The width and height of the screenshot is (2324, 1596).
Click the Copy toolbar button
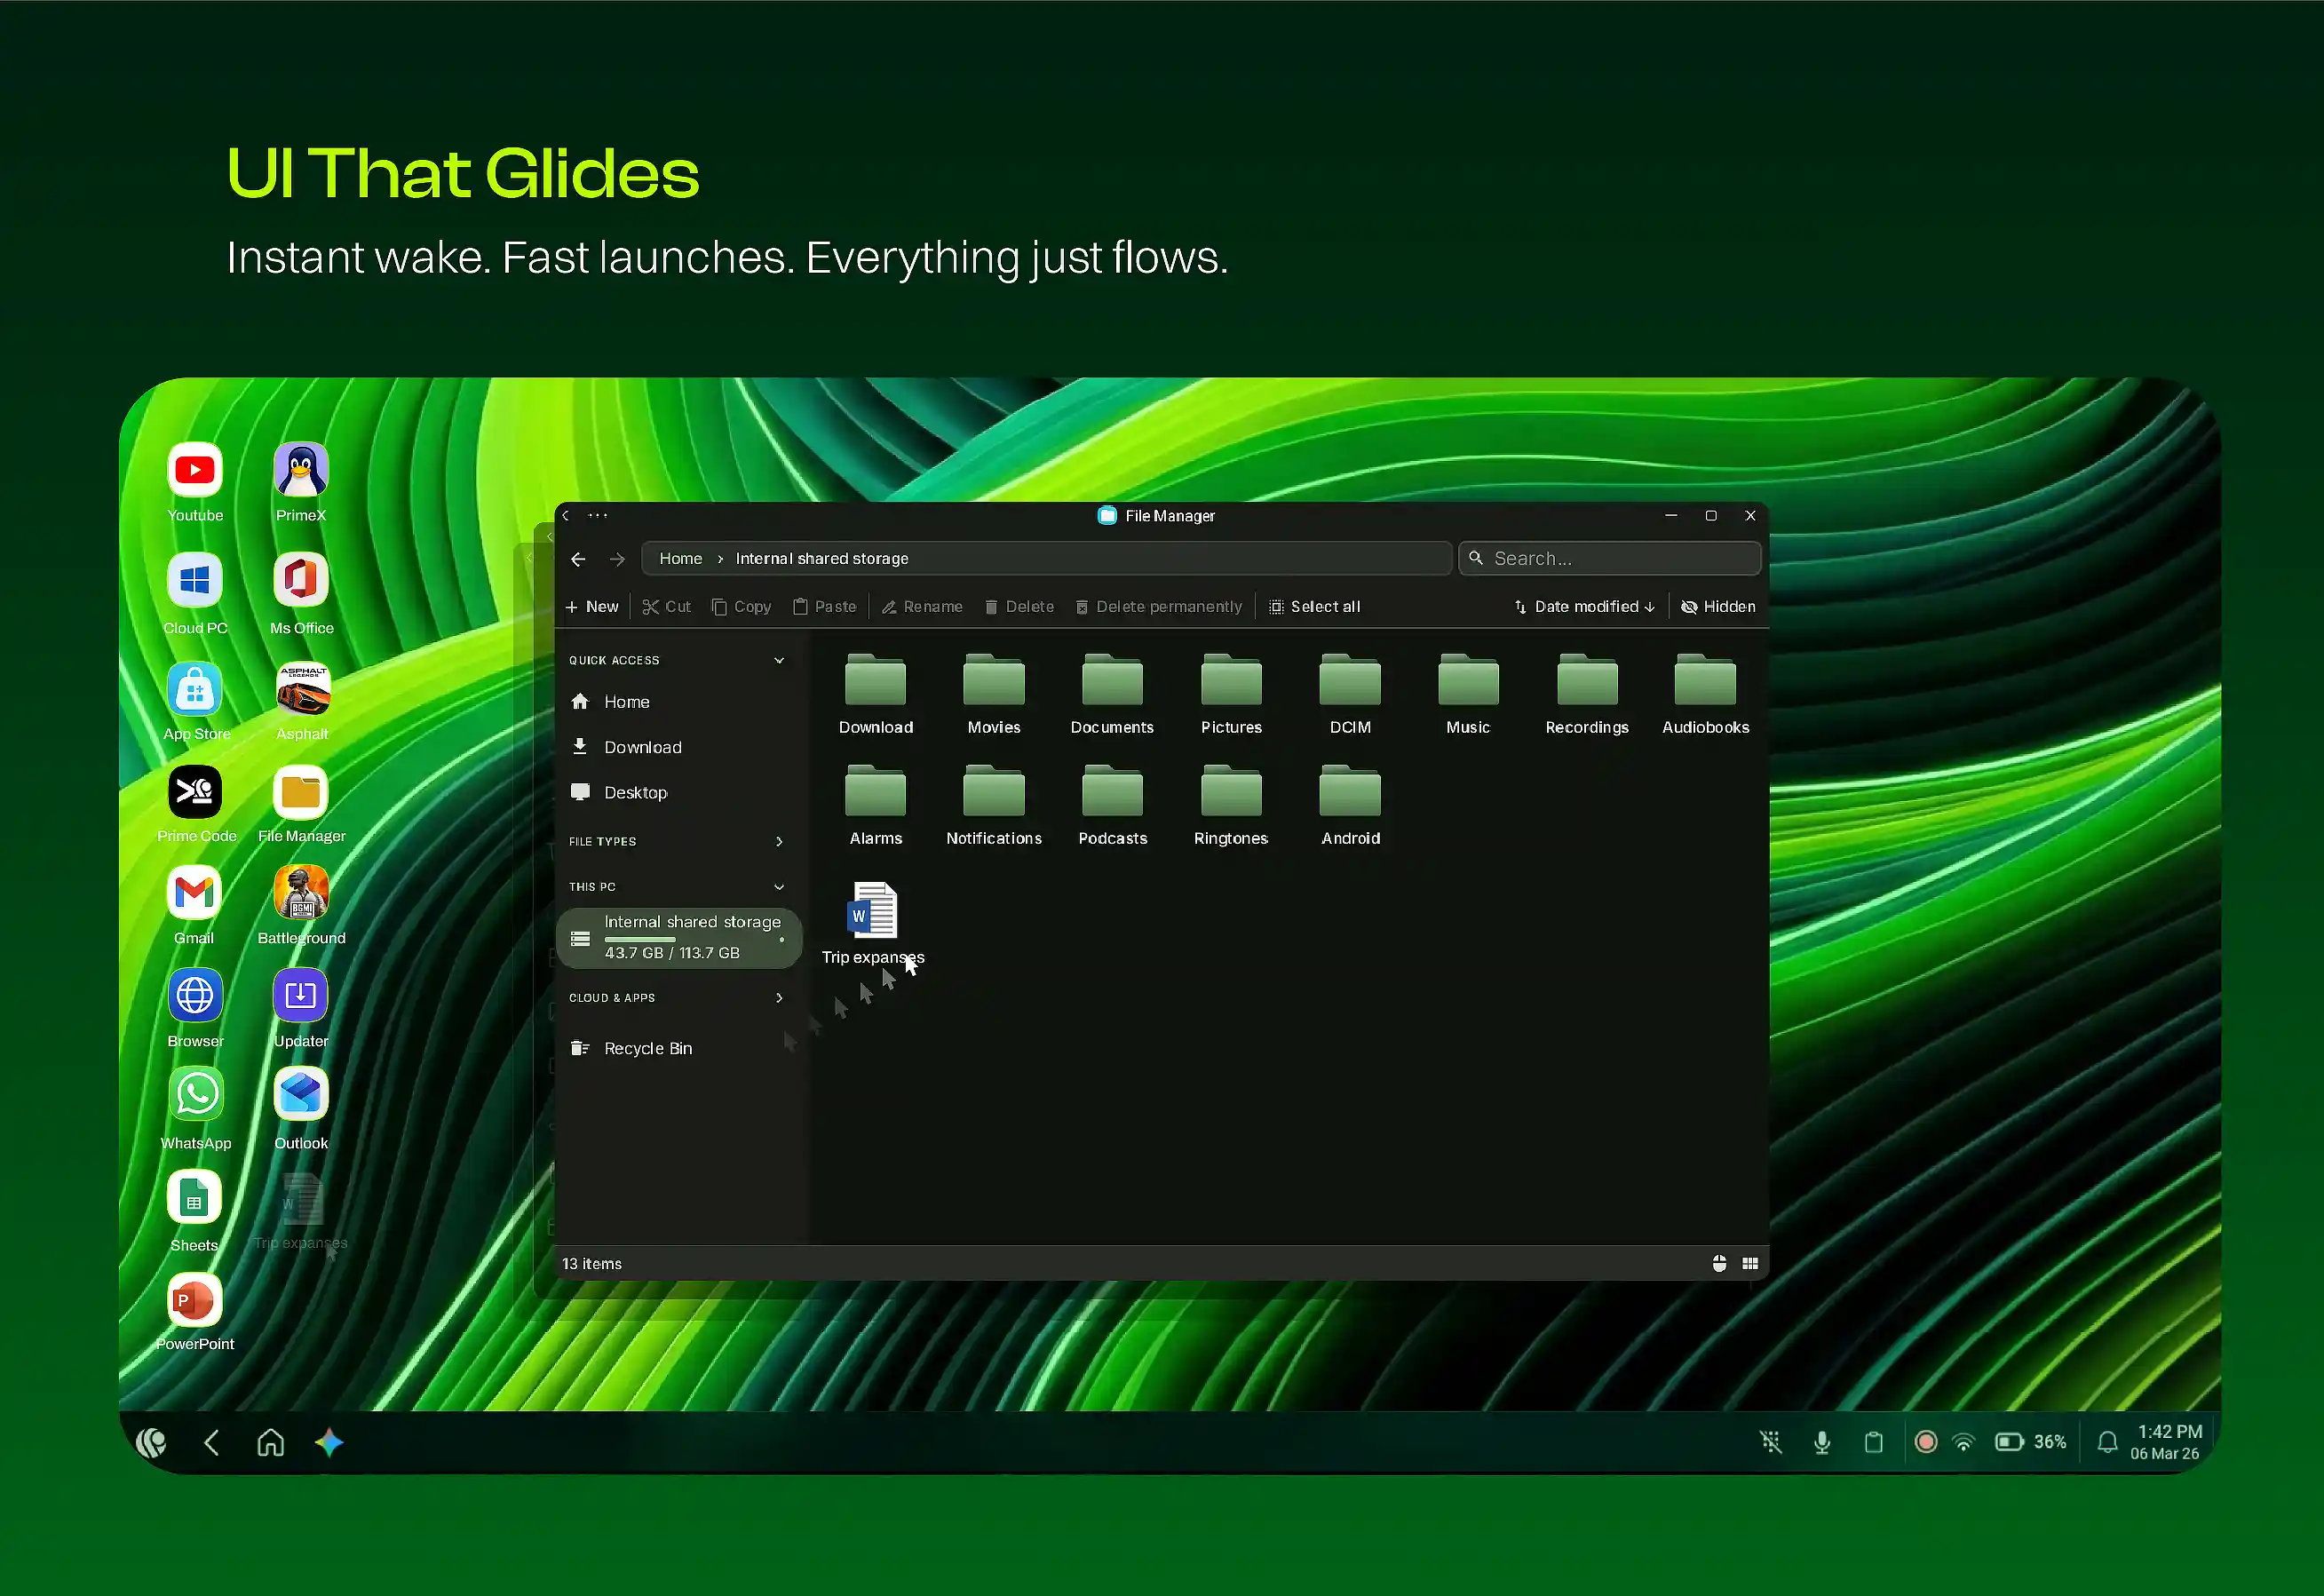pyautogui.click(x=741, y=607)
